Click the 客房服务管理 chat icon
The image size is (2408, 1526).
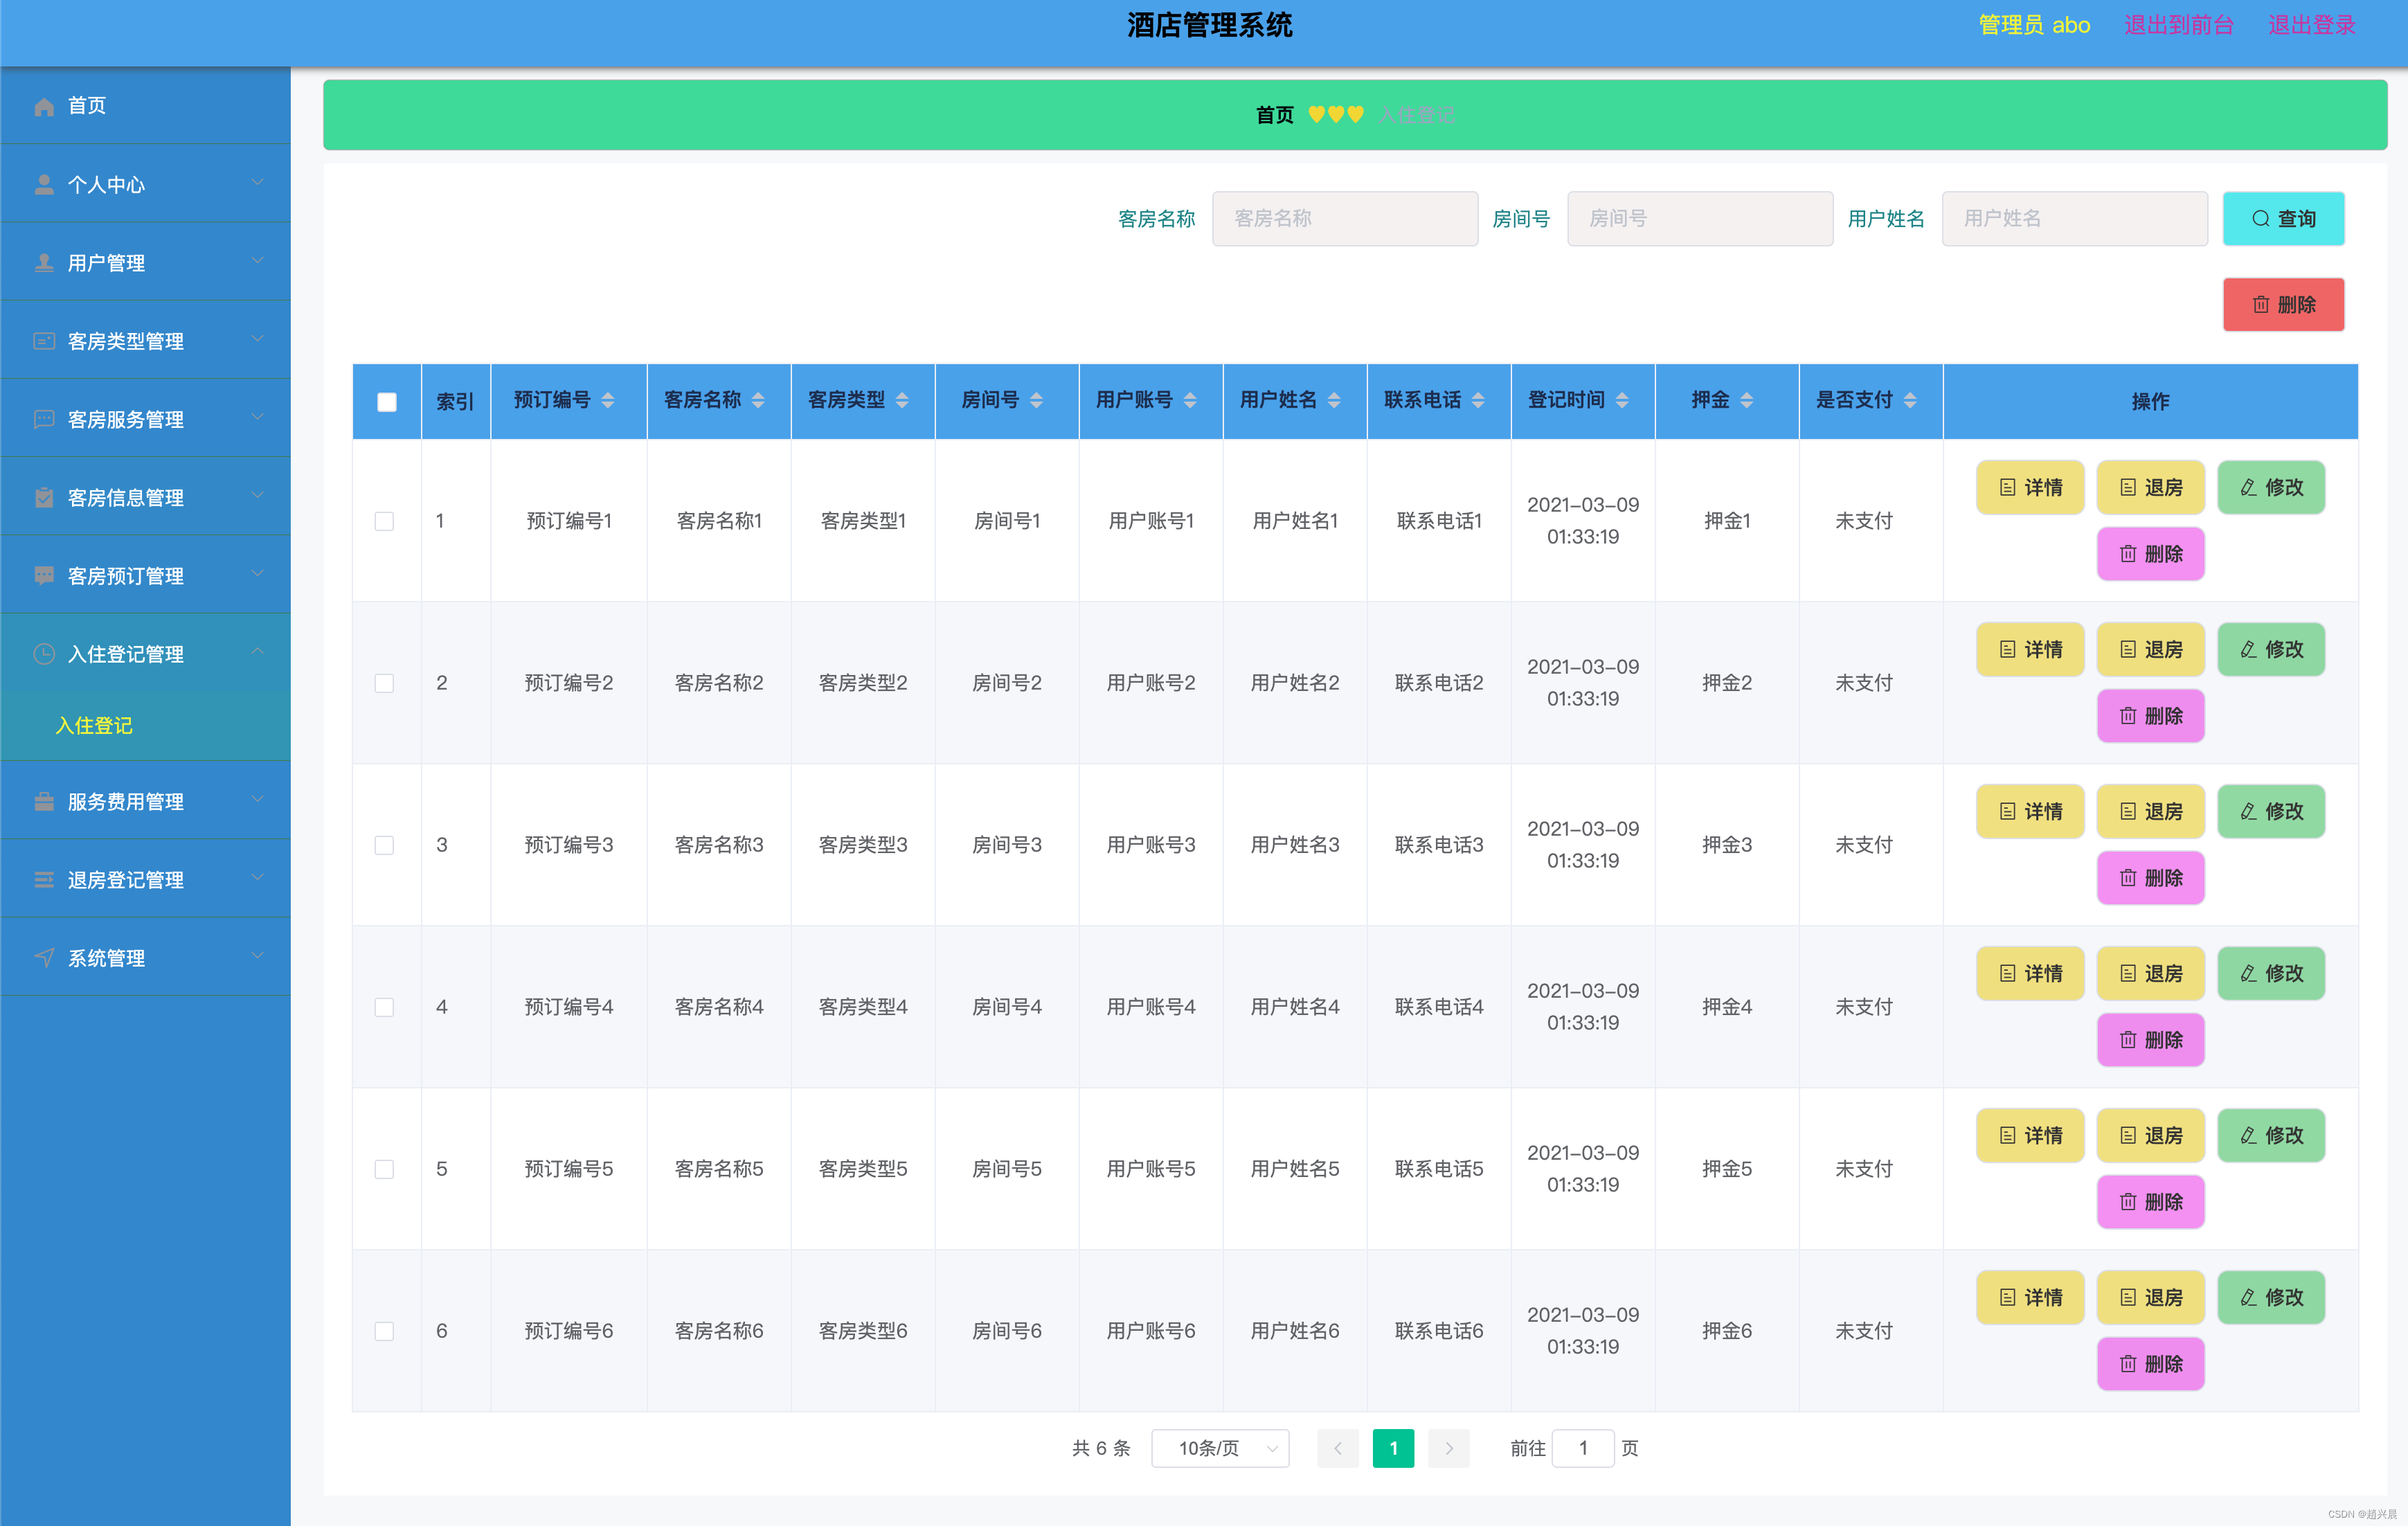click(x=44, y=419)
